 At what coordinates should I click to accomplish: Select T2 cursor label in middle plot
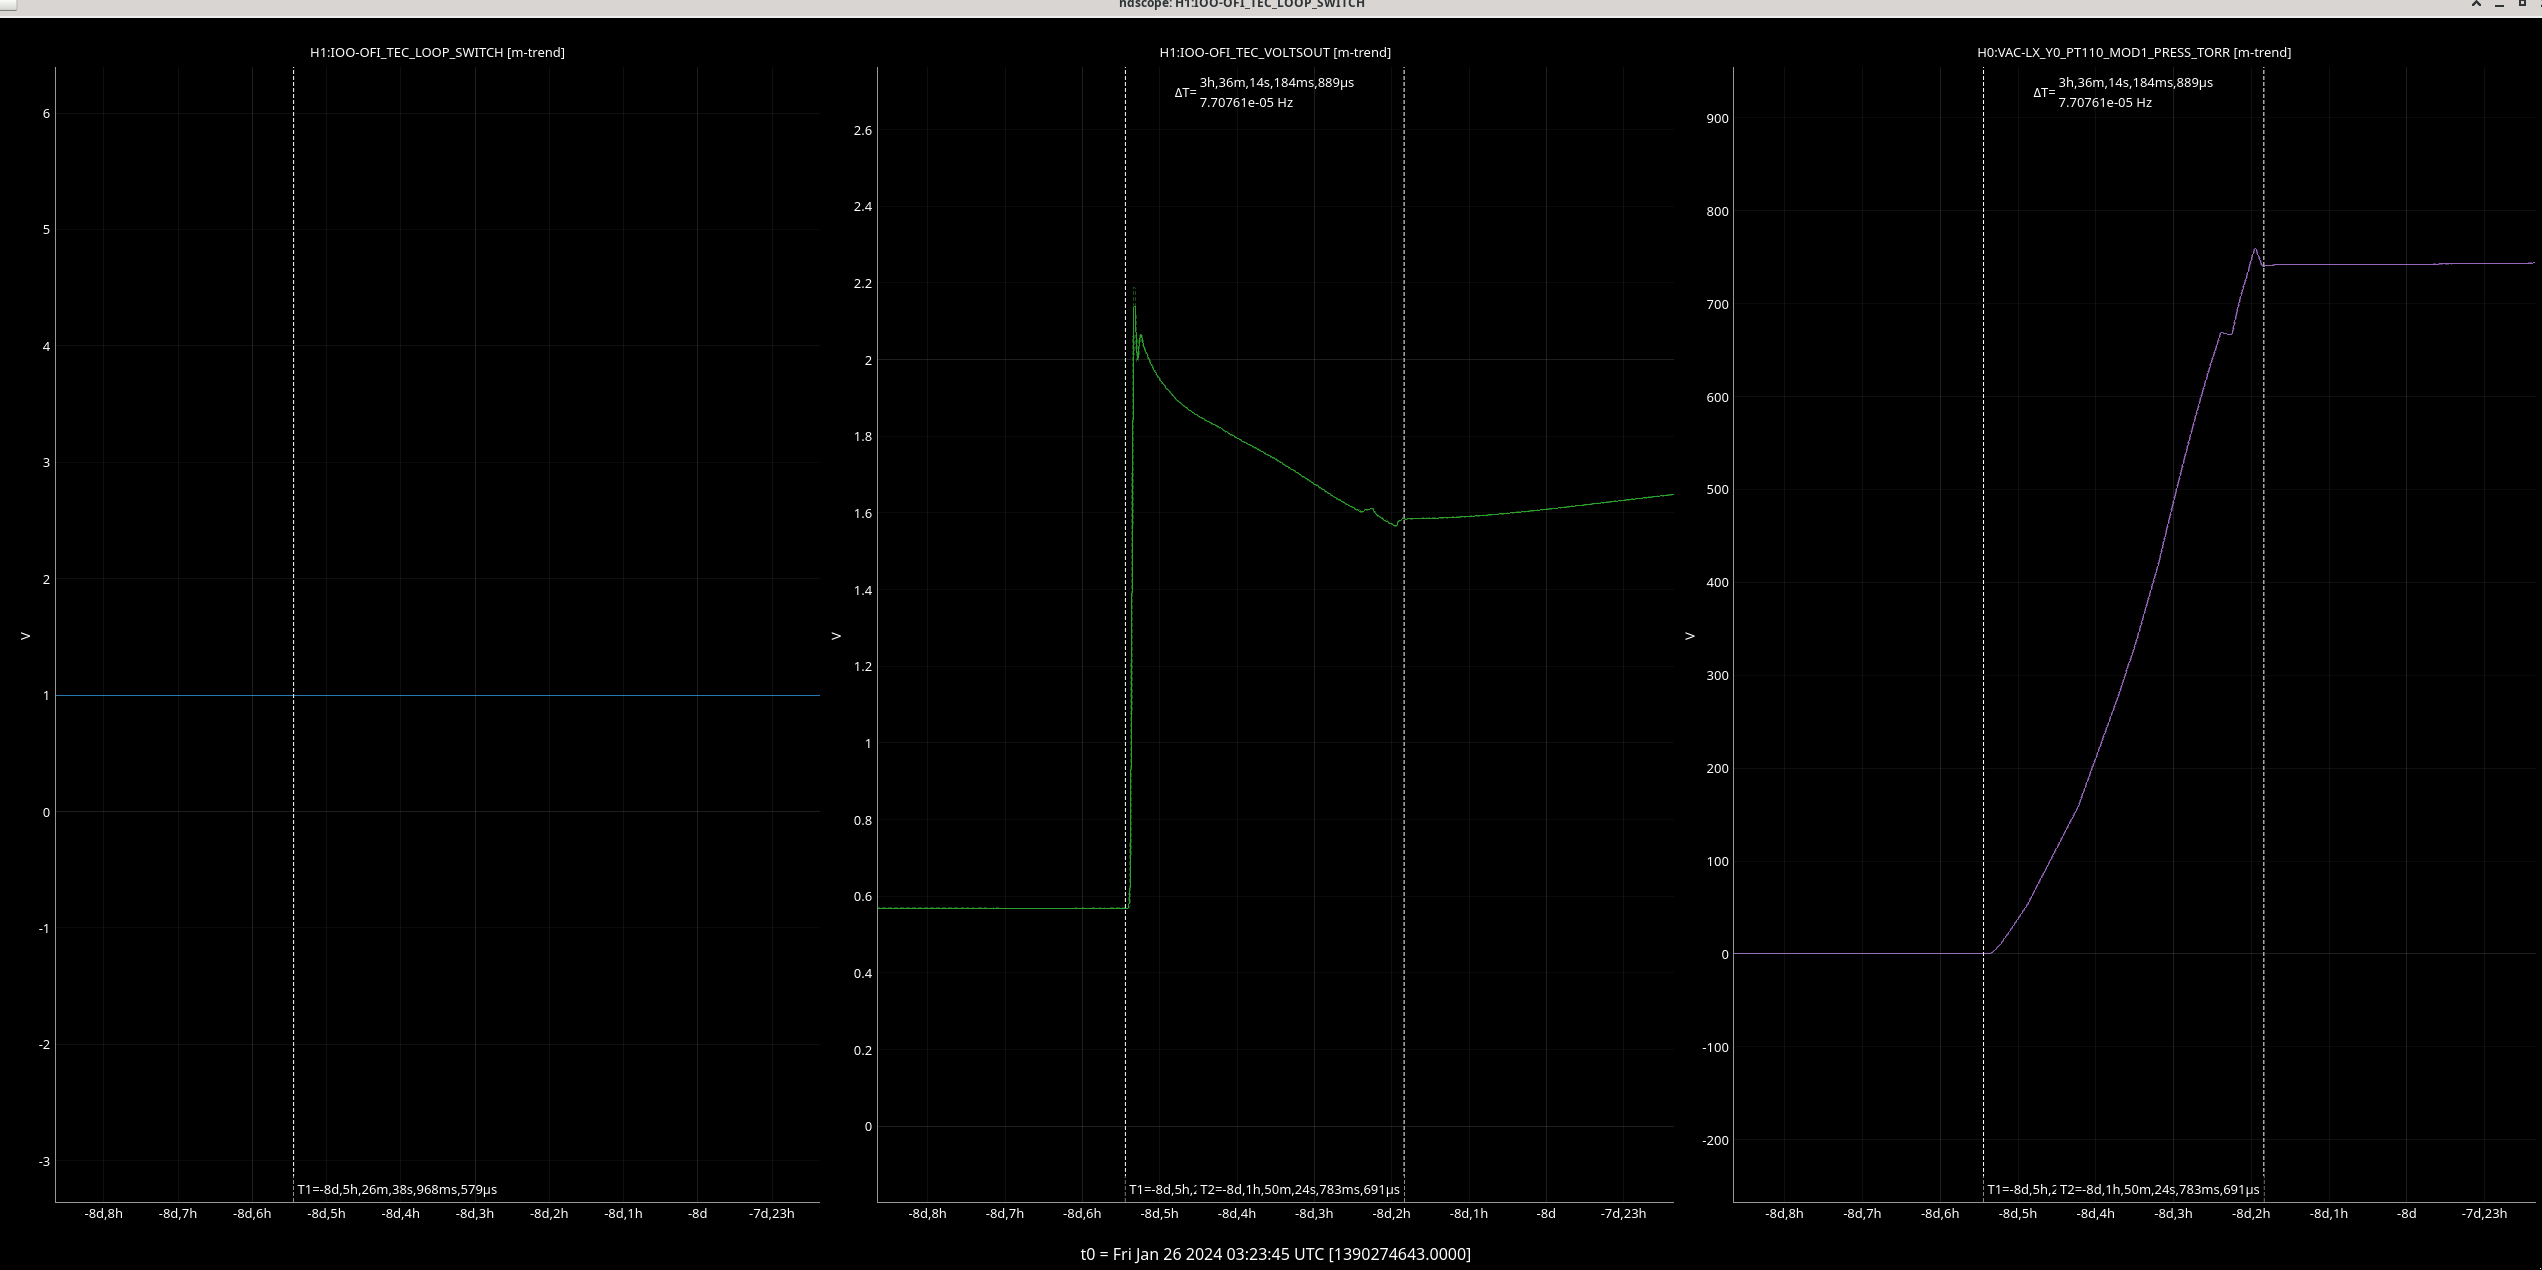click(1299, 1189)
